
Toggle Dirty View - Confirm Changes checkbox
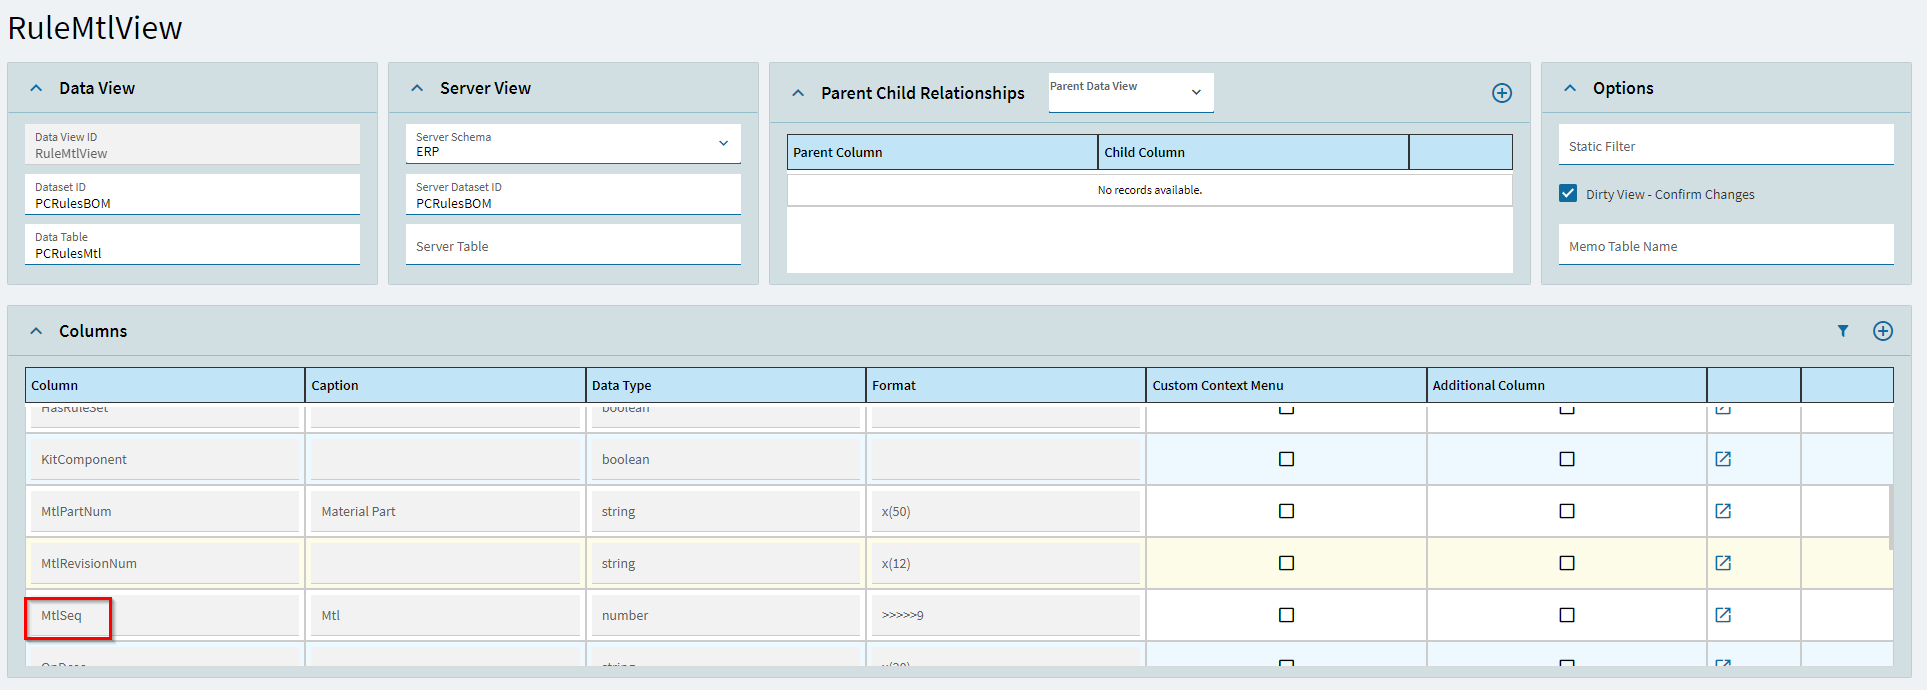[1568, 193]
